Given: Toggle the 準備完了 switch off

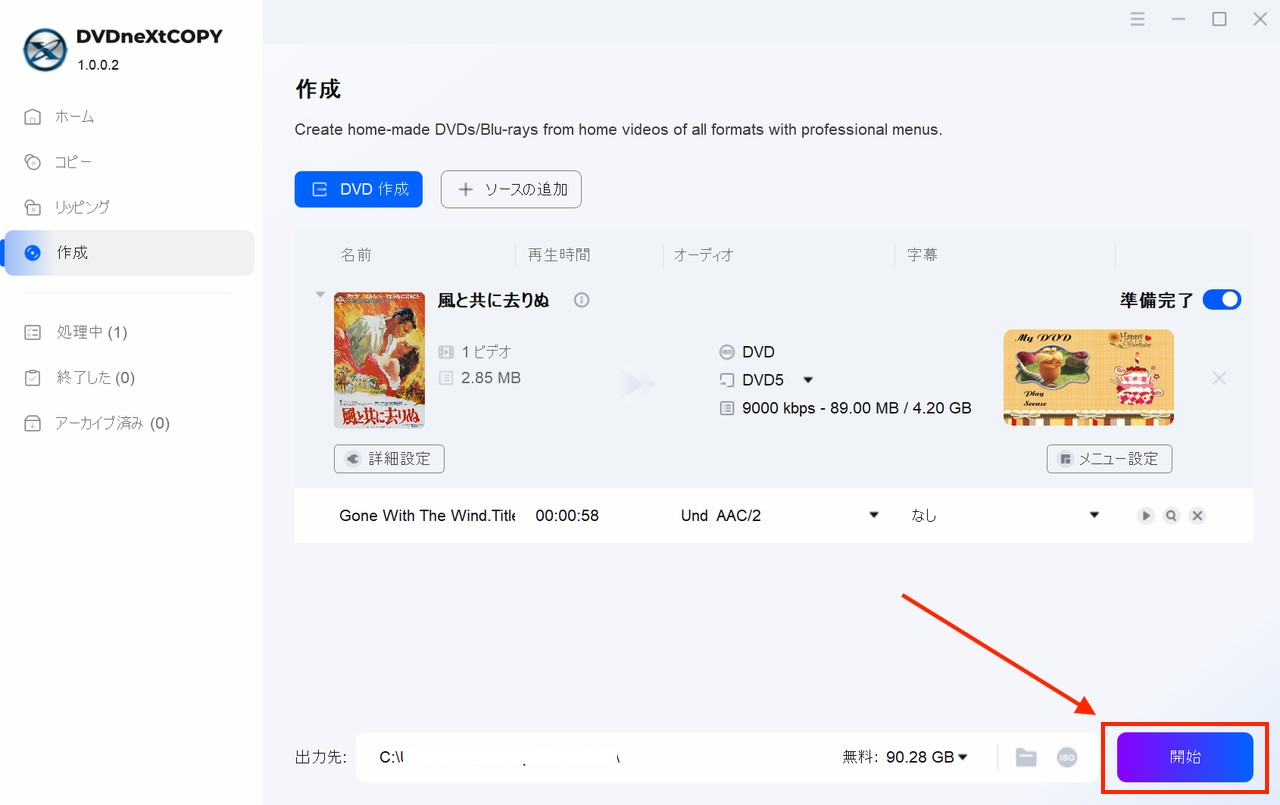Looking at the screenshot, I should click(1221, 300).
